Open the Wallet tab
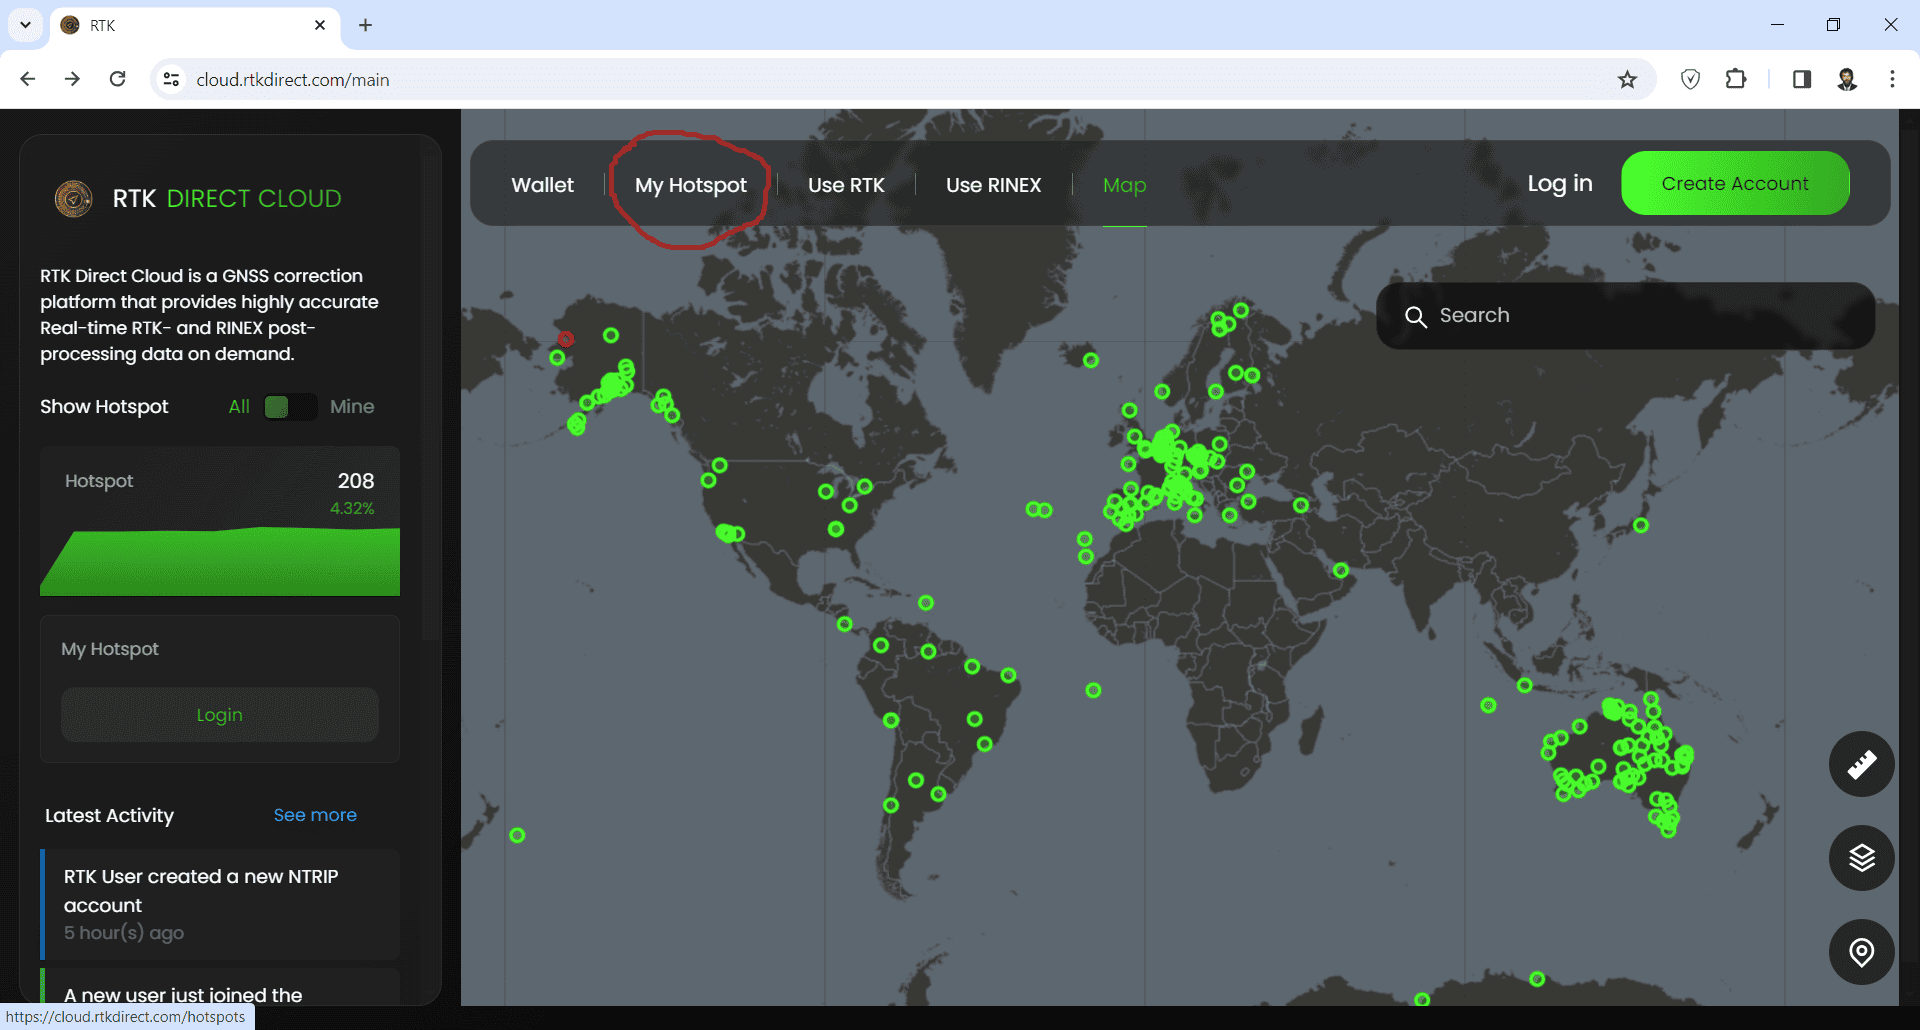 click(542, 185)
